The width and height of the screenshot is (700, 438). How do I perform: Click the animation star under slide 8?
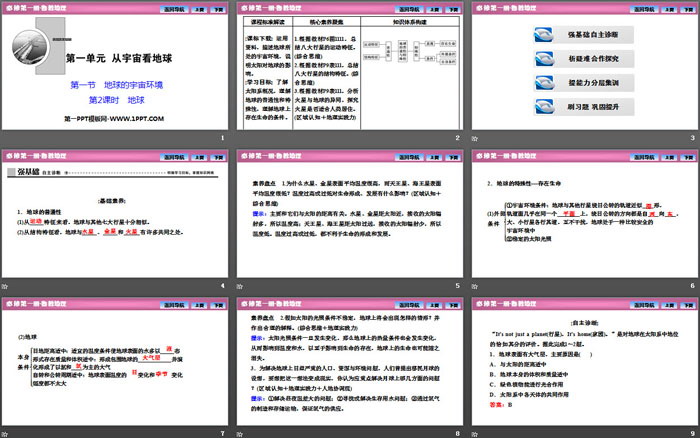(x=240, y=434)
